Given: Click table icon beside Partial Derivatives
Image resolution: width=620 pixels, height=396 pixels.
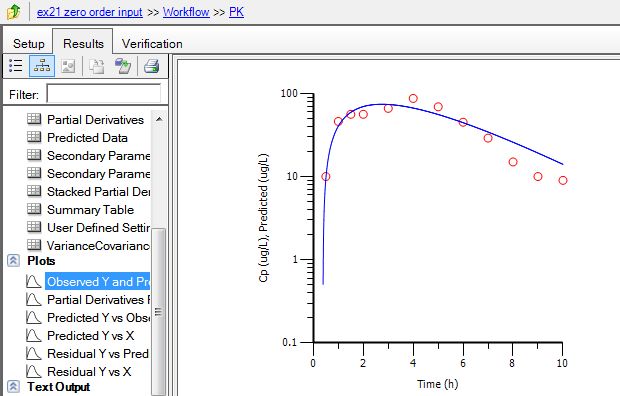Looking at the screenshot, I should pyautogui.click(x=34, y=119).
